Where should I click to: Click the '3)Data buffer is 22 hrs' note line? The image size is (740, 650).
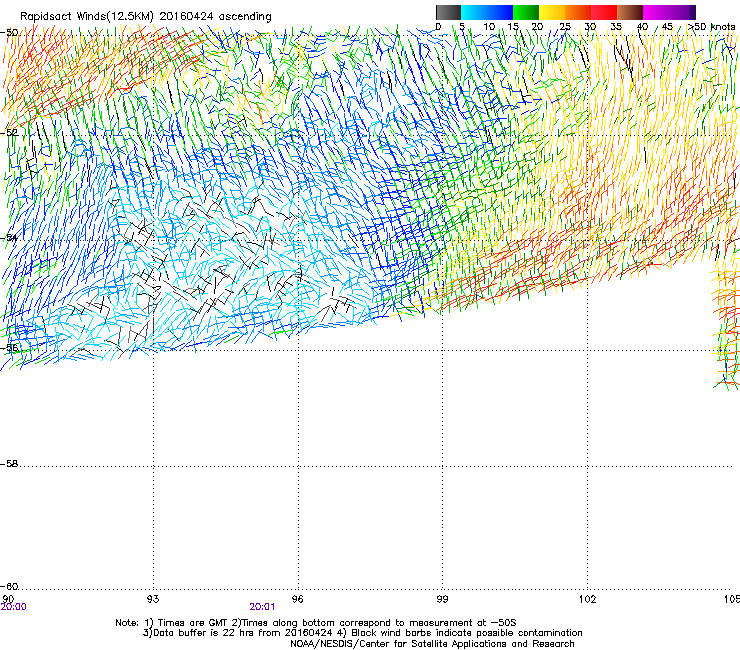coord(362,633)
